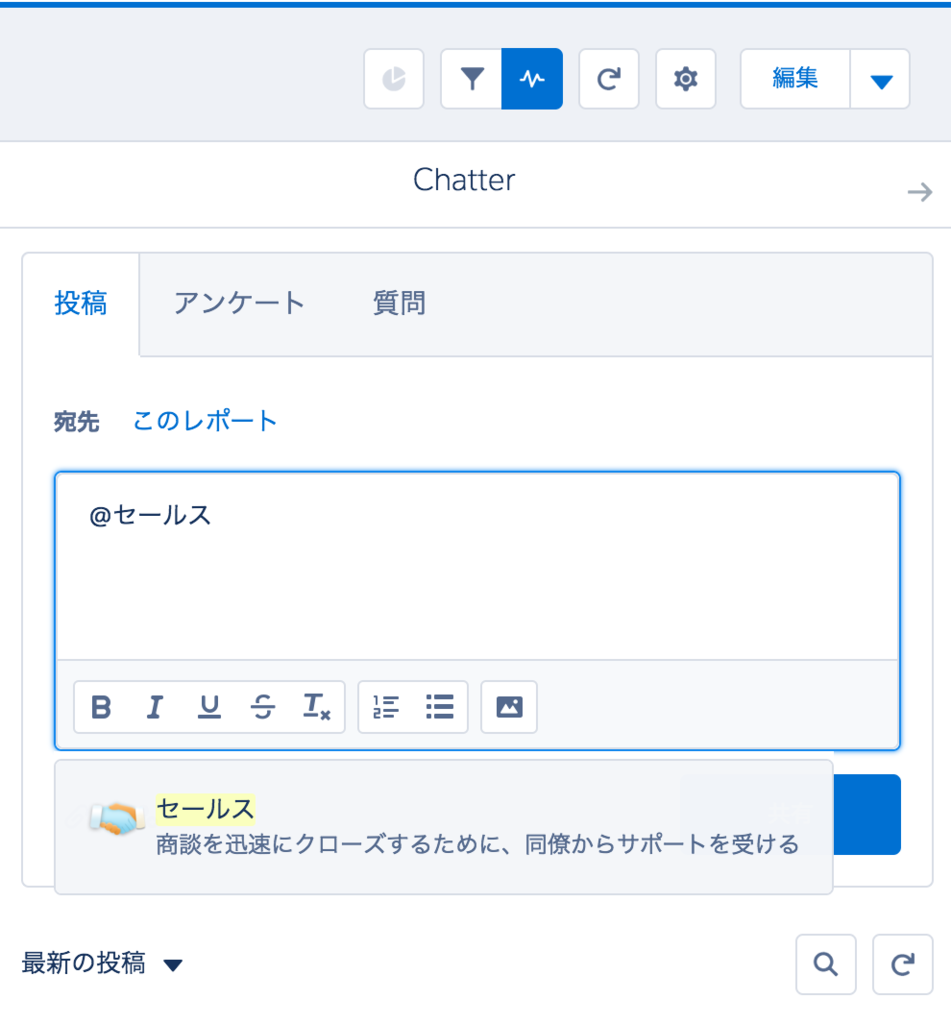Select the Chatter feed toggle icon
The image size is (951, 1024).
[531, 78]
